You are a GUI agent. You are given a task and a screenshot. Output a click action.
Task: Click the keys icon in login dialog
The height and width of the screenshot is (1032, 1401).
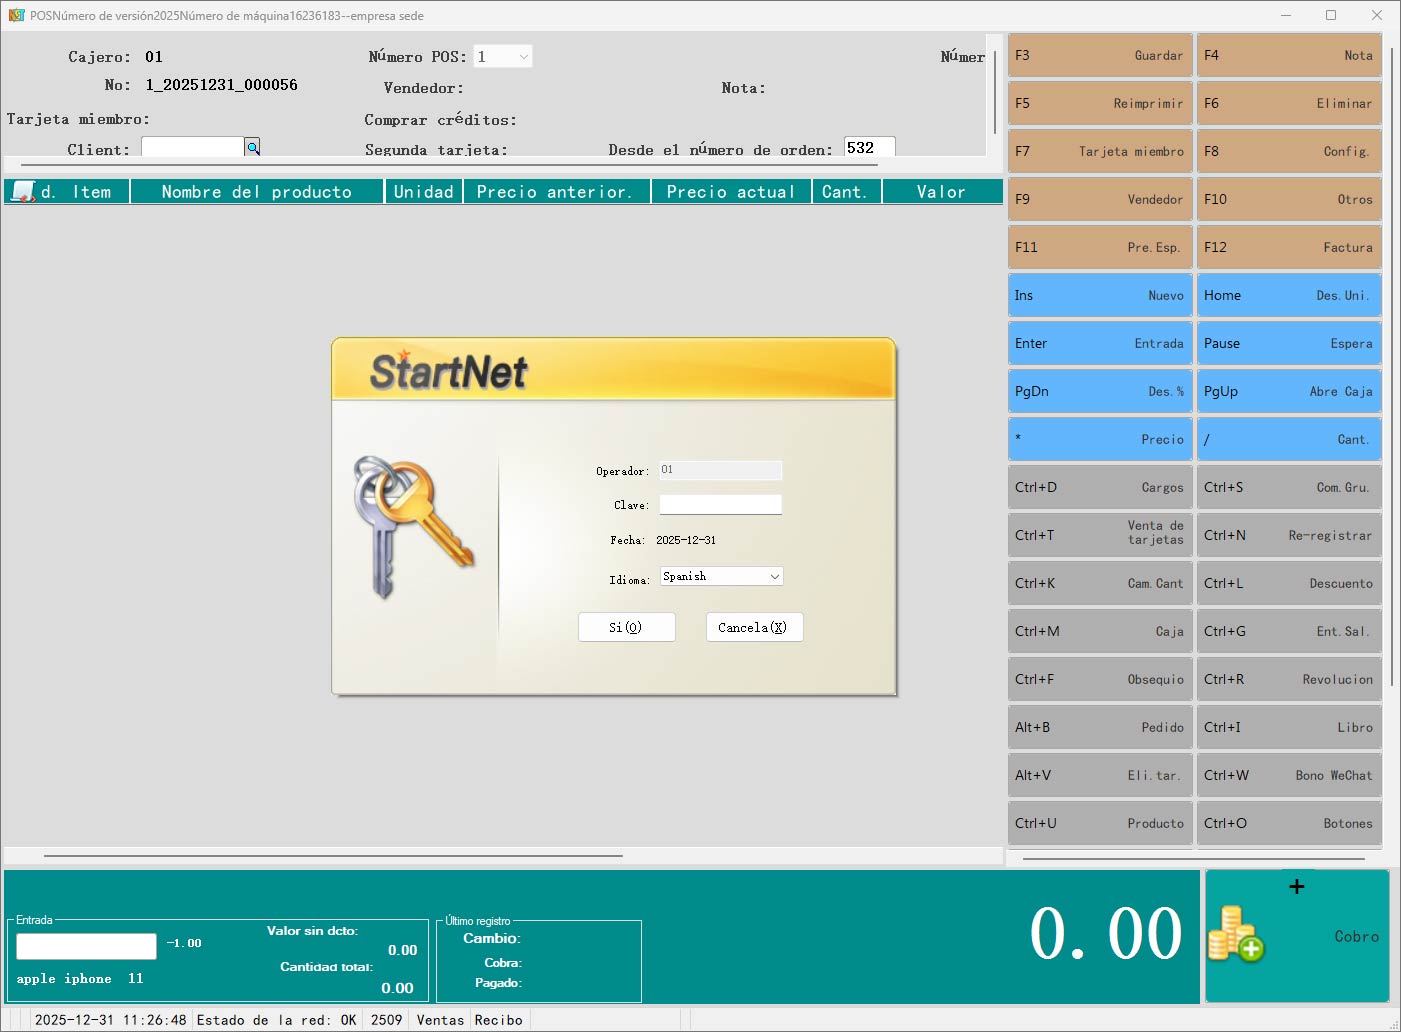(x=411, y=527)
